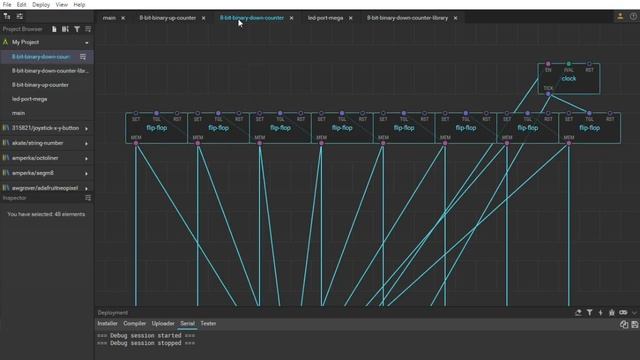This screenshot has width=640, height=360.
Task: Open the Project Browser filter funnel icon
Action: pos(77,29)
